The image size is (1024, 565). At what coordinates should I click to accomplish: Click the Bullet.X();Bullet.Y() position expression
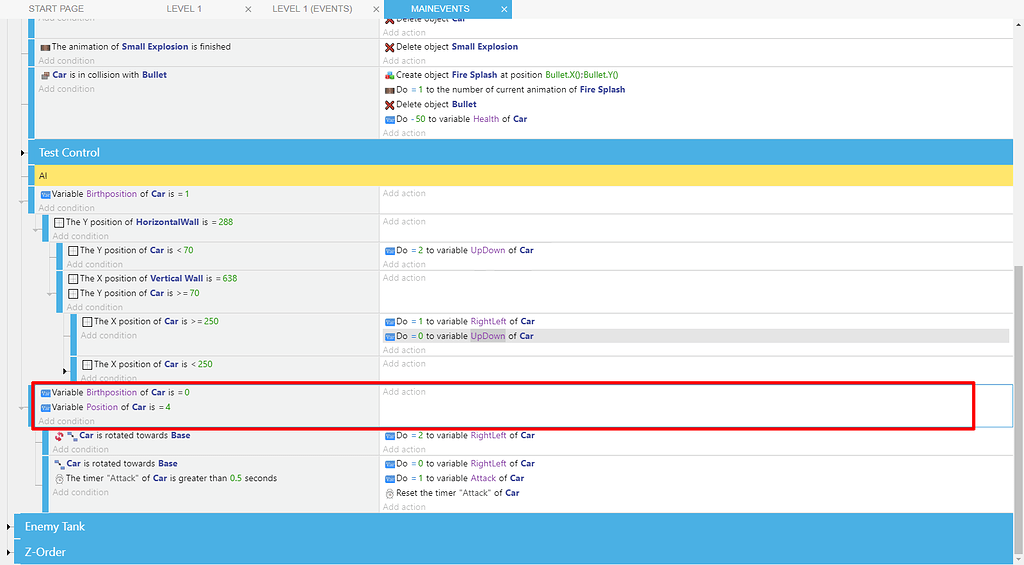582,75
